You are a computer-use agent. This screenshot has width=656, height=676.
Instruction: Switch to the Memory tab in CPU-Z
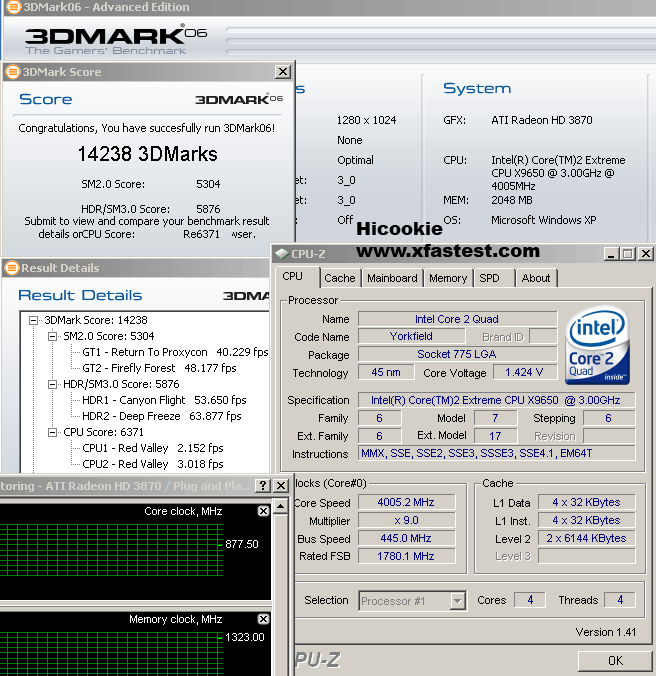447,278
